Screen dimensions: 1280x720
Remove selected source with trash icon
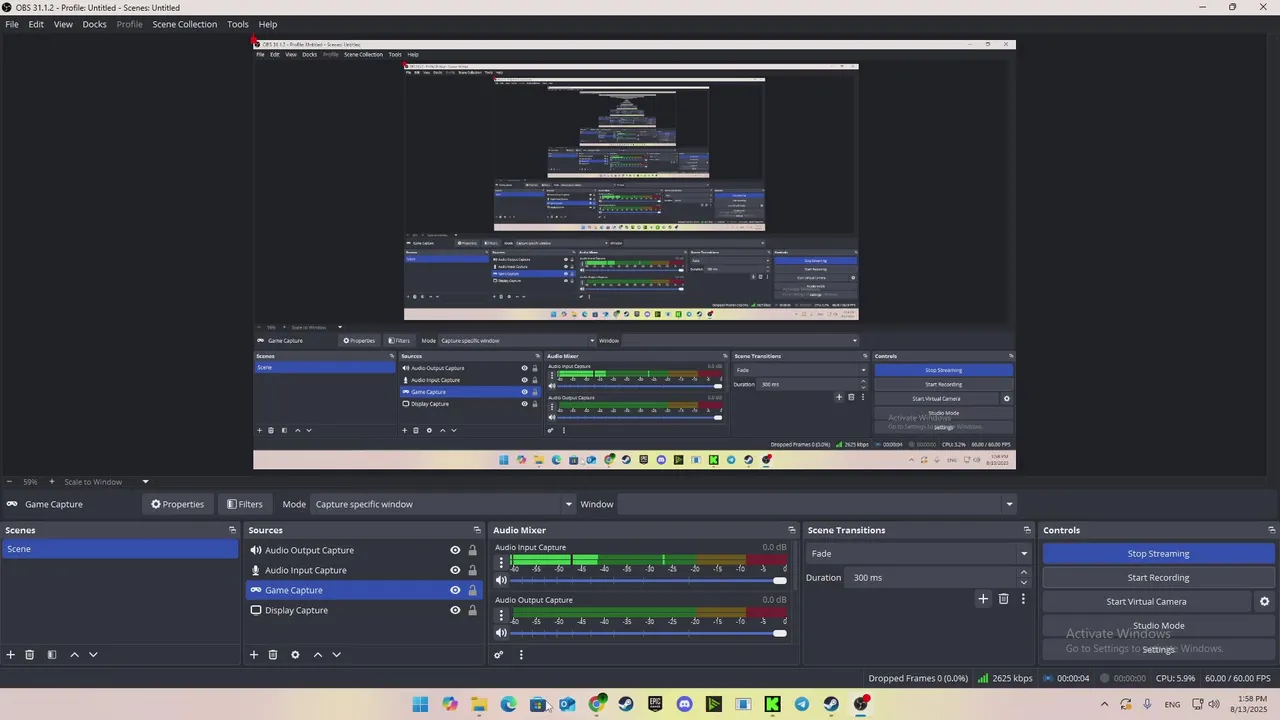click(x=273, y=655)
